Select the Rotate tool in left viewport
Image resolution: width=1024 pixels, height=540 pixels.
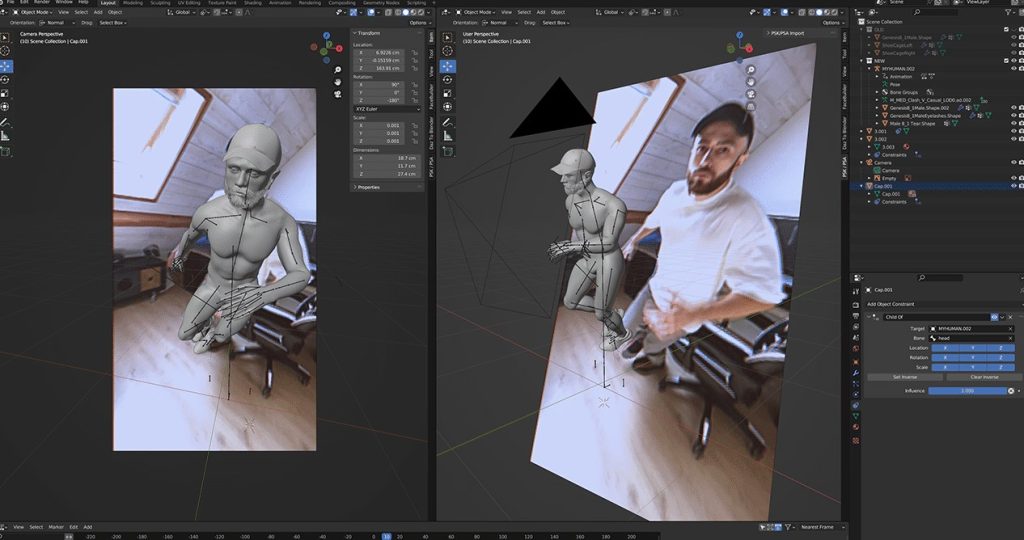coord(6,79)
